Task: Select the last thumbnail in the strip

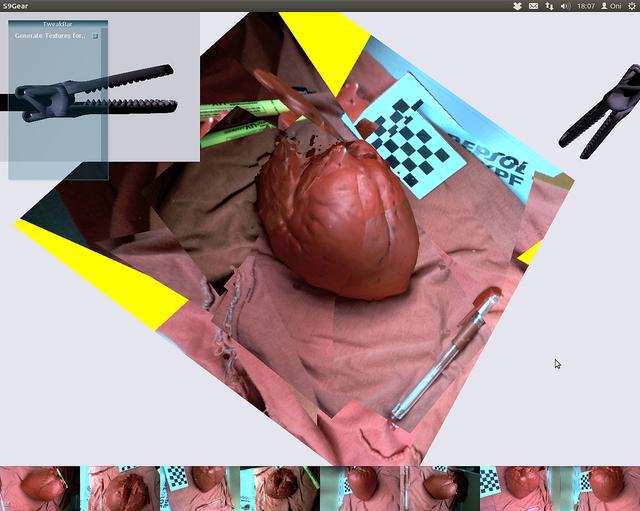Action: (600, 489)
